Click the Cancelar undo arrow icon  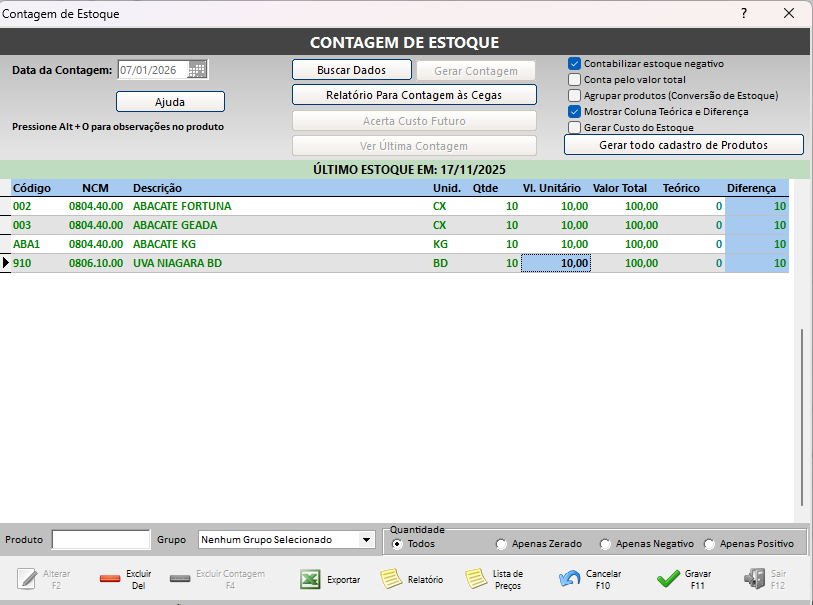click(x=570, y=579)
